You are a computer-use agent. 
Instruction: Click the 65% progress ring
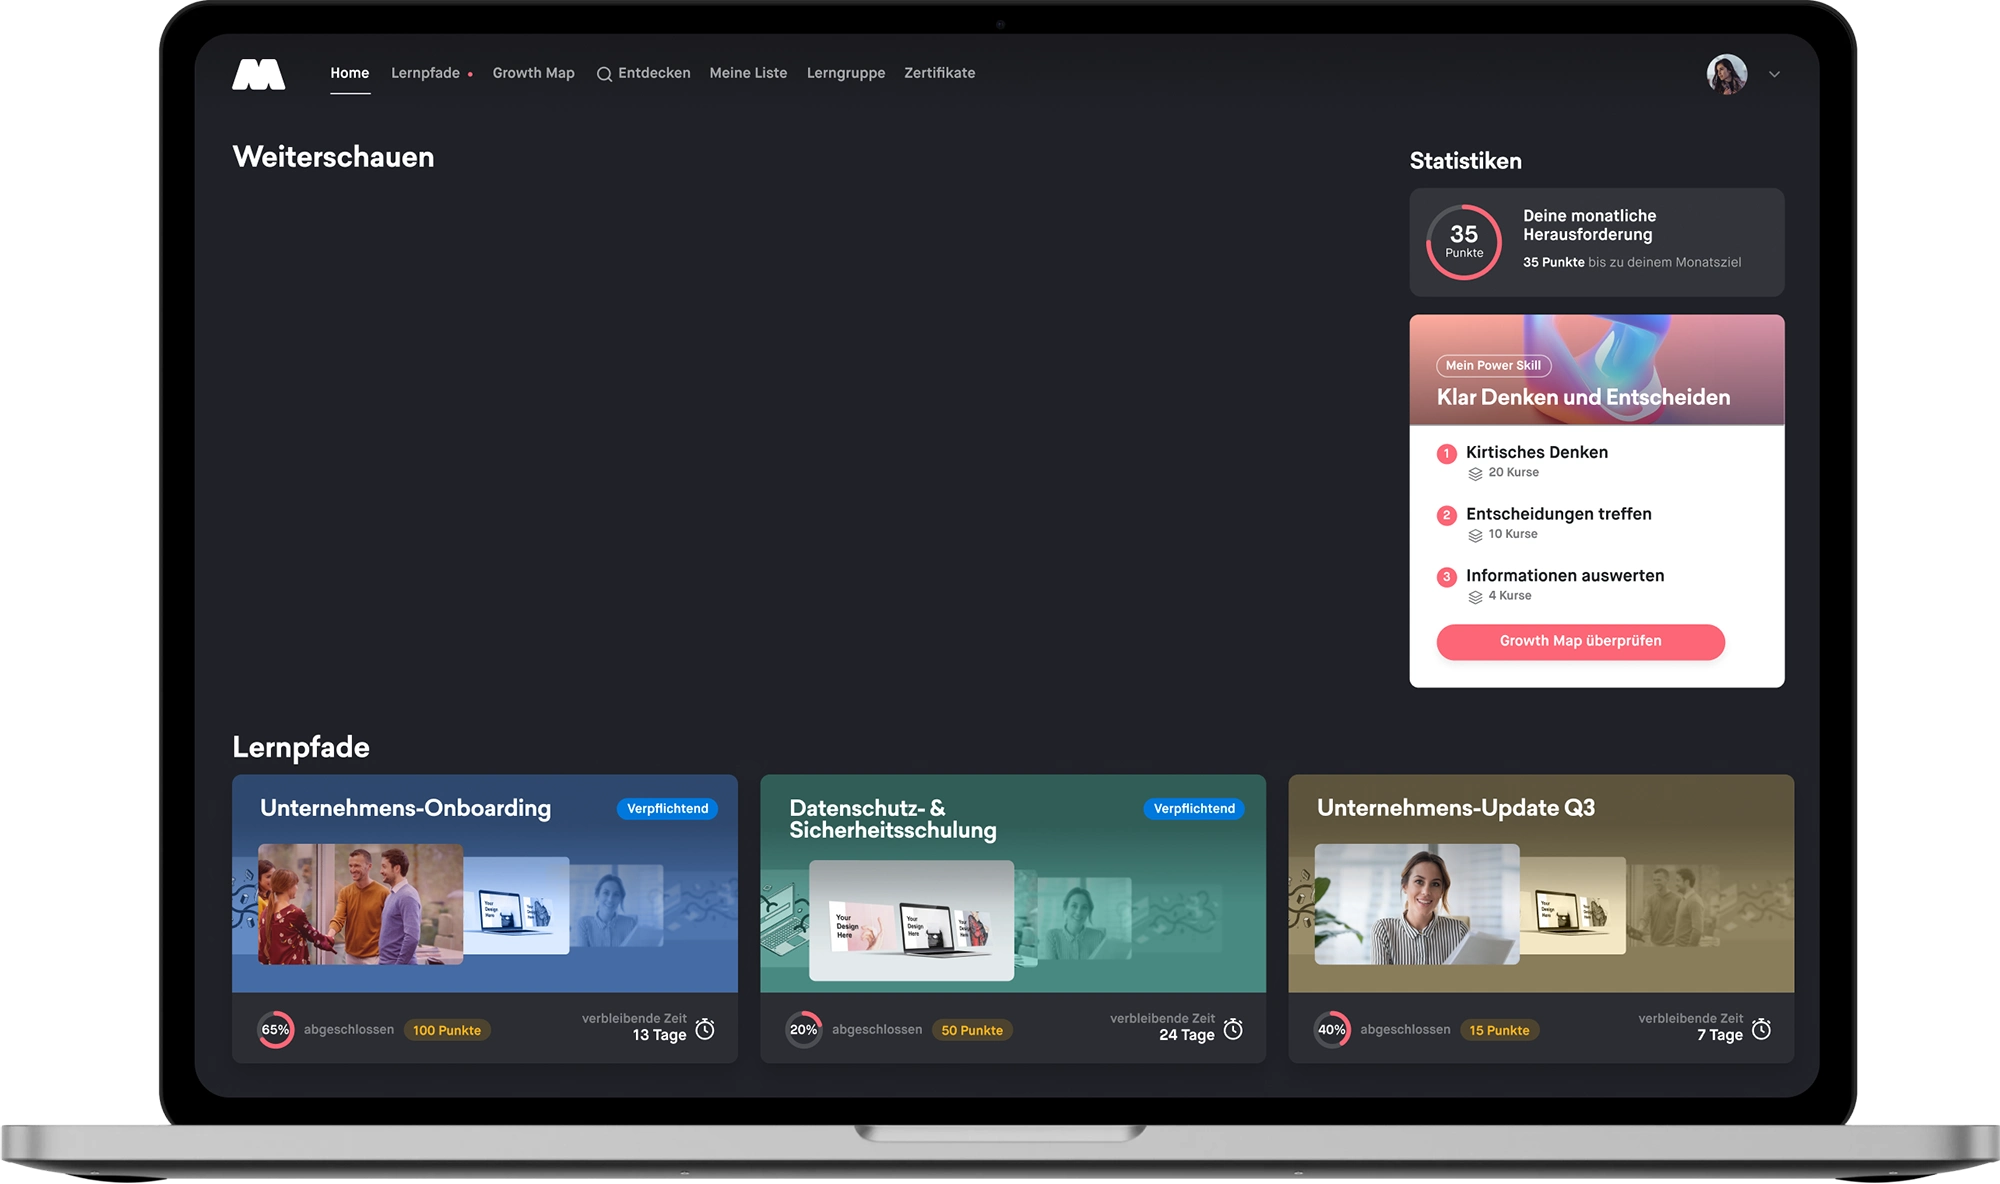click(x=275, y=1028)
